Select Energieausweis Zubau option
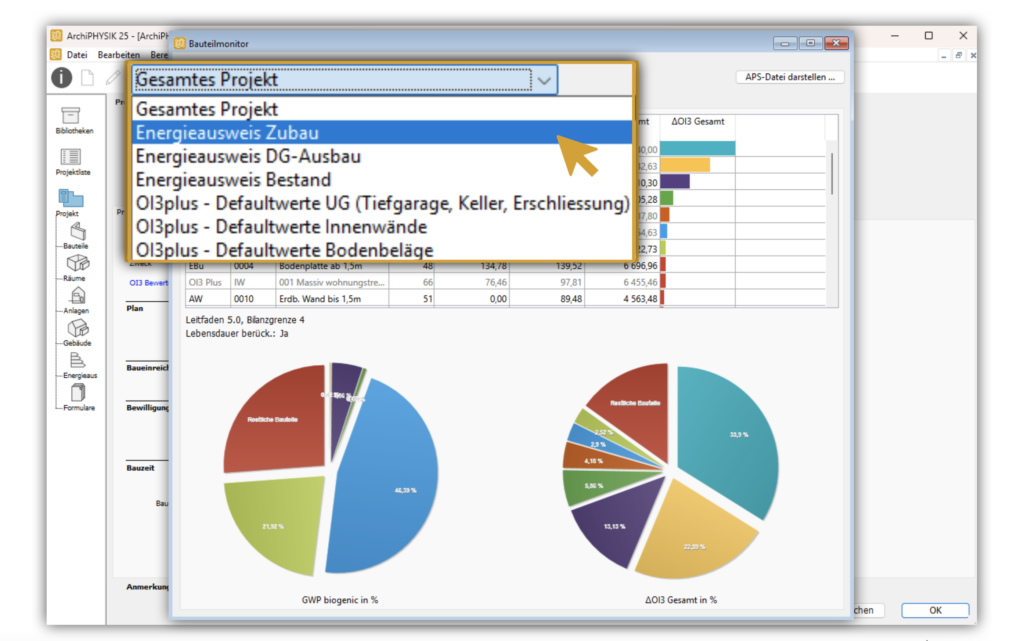This screenshot has width=1024, height=641. tap(382, 133)
